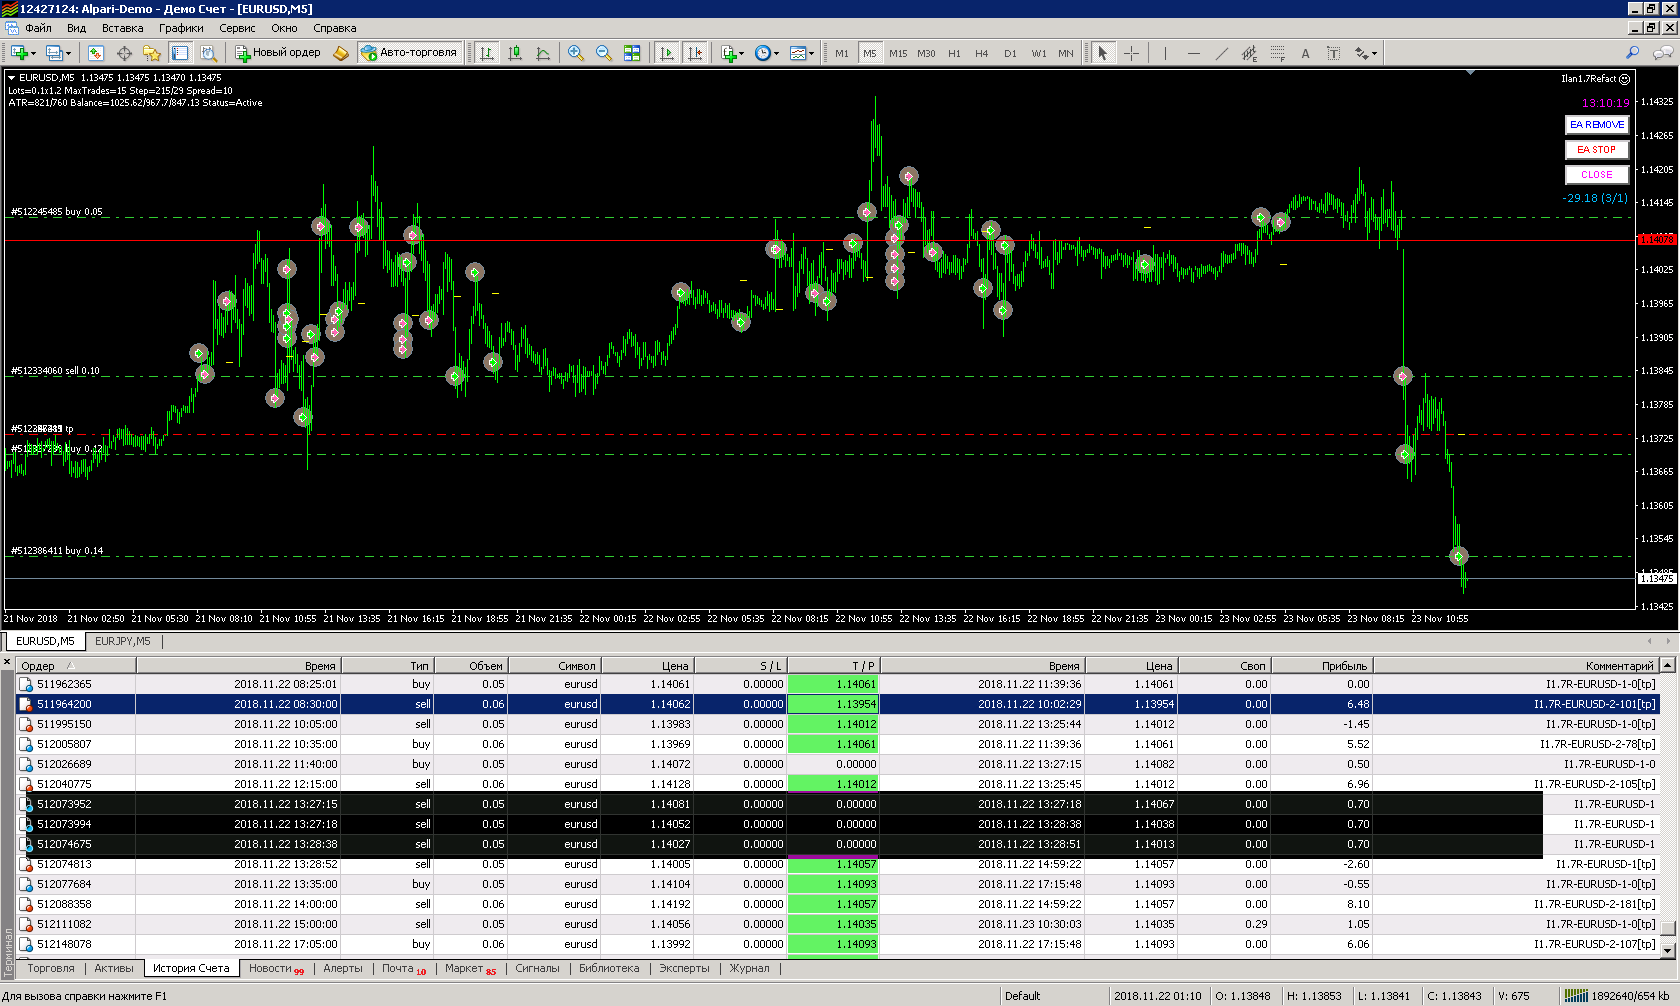Click connection status 1892640/654 kb indicator
The height and width of the screenshot is (1006, 1680).
[x=1617, y=996]
